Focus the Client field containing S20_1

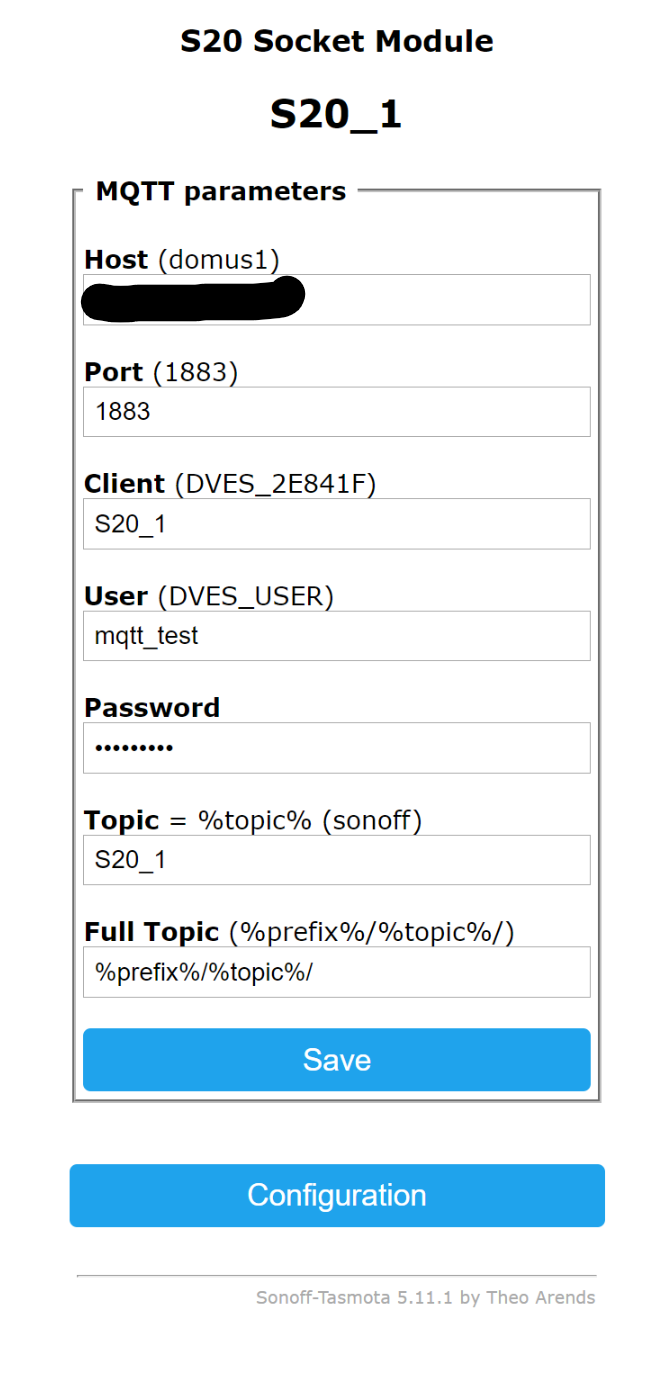(x=336, y=523)
